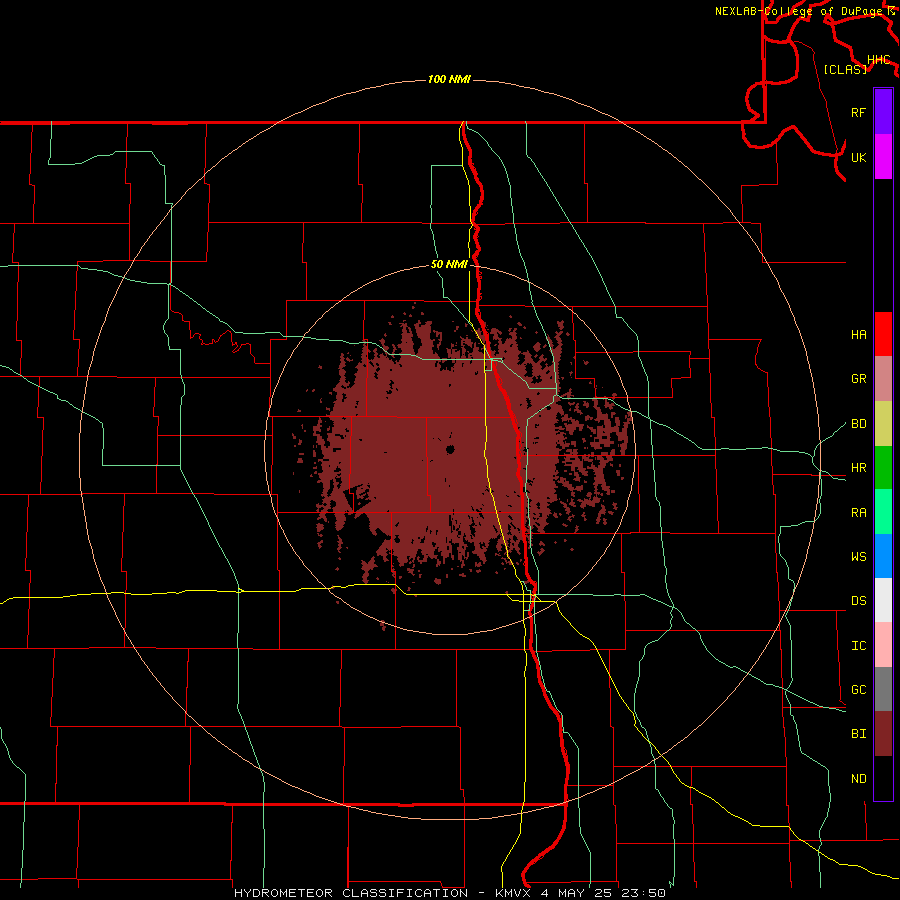Click the BD legend label

(x=858, y=424)
